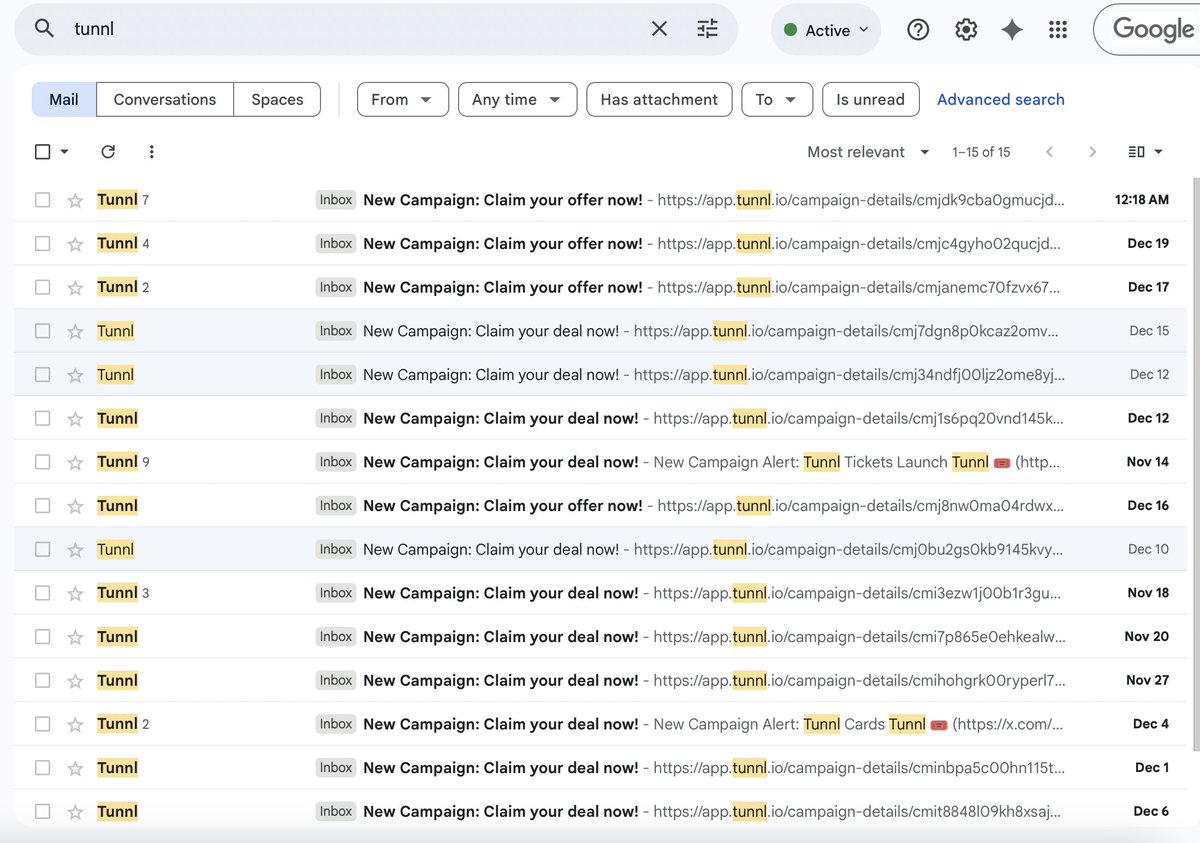Open the search options sliders icon
1200x843 pixels.
pyautogui.click(x=708, y=29)
